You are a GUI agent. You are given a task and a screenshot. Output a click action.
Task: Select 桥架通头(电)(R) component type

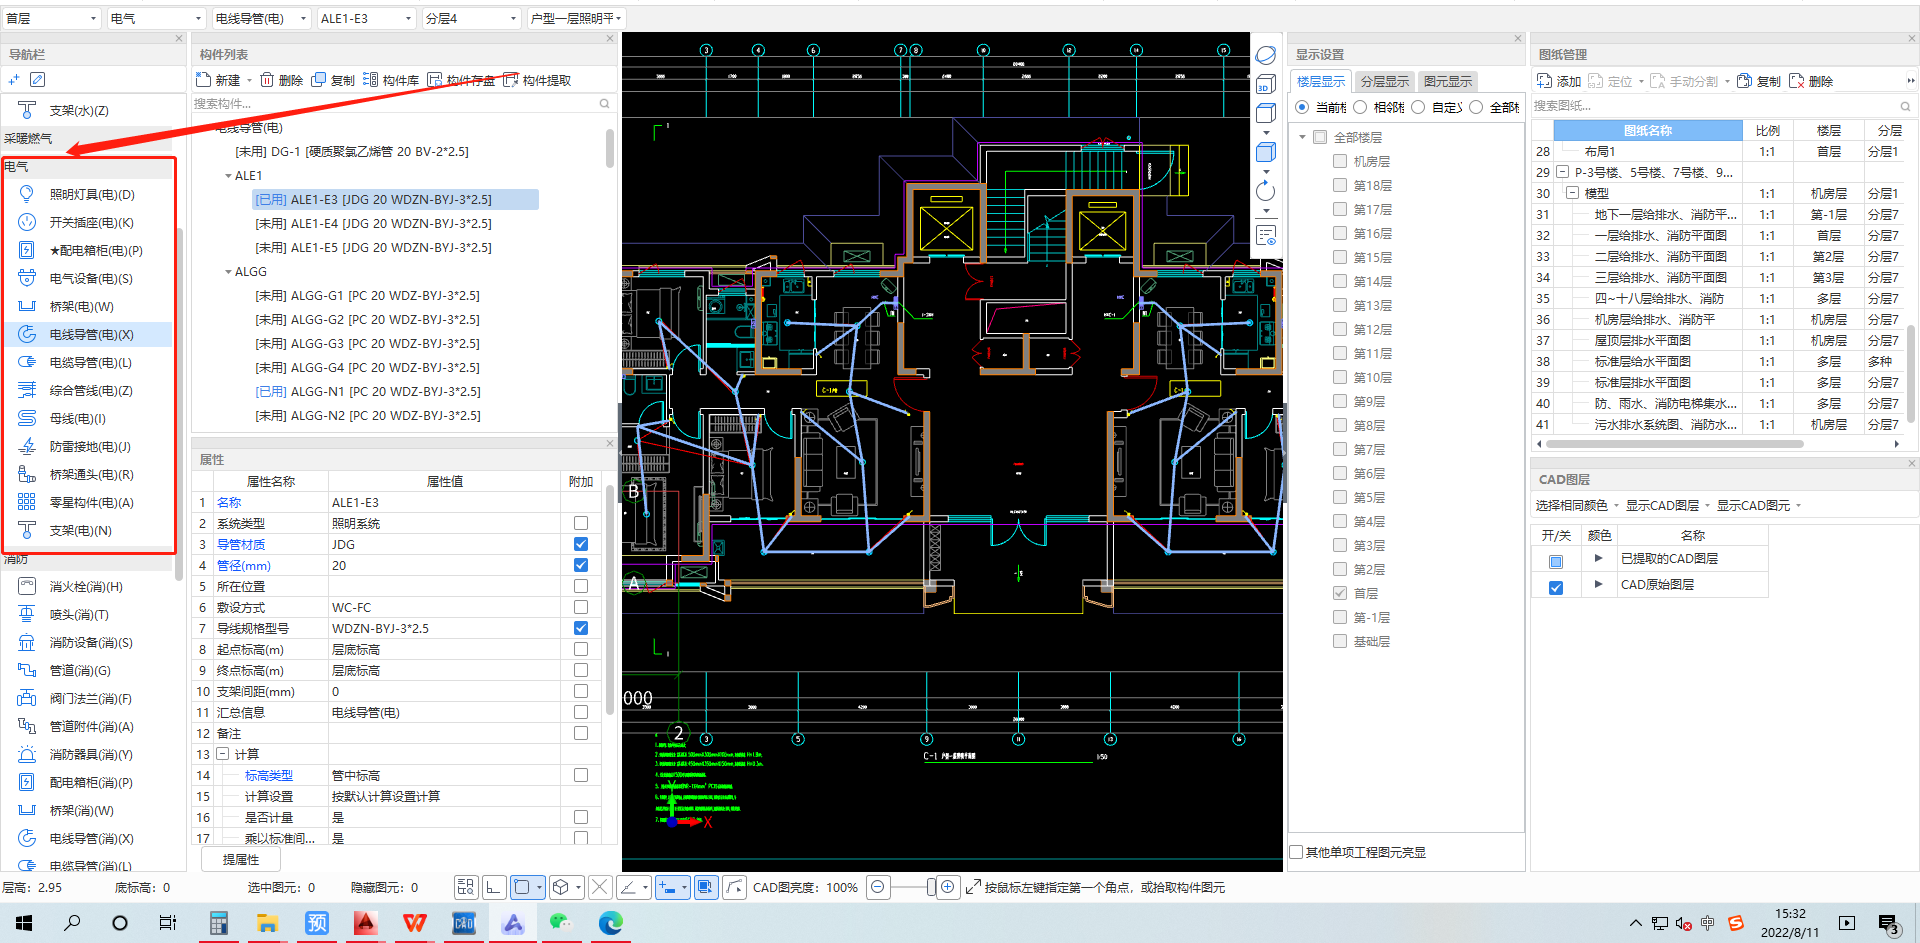(92, 474)
